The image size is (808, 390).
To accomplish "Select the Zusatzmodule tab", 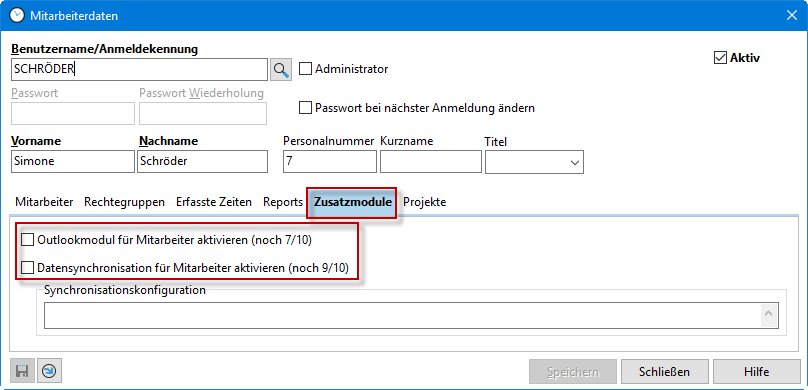I will coord(352,202).
